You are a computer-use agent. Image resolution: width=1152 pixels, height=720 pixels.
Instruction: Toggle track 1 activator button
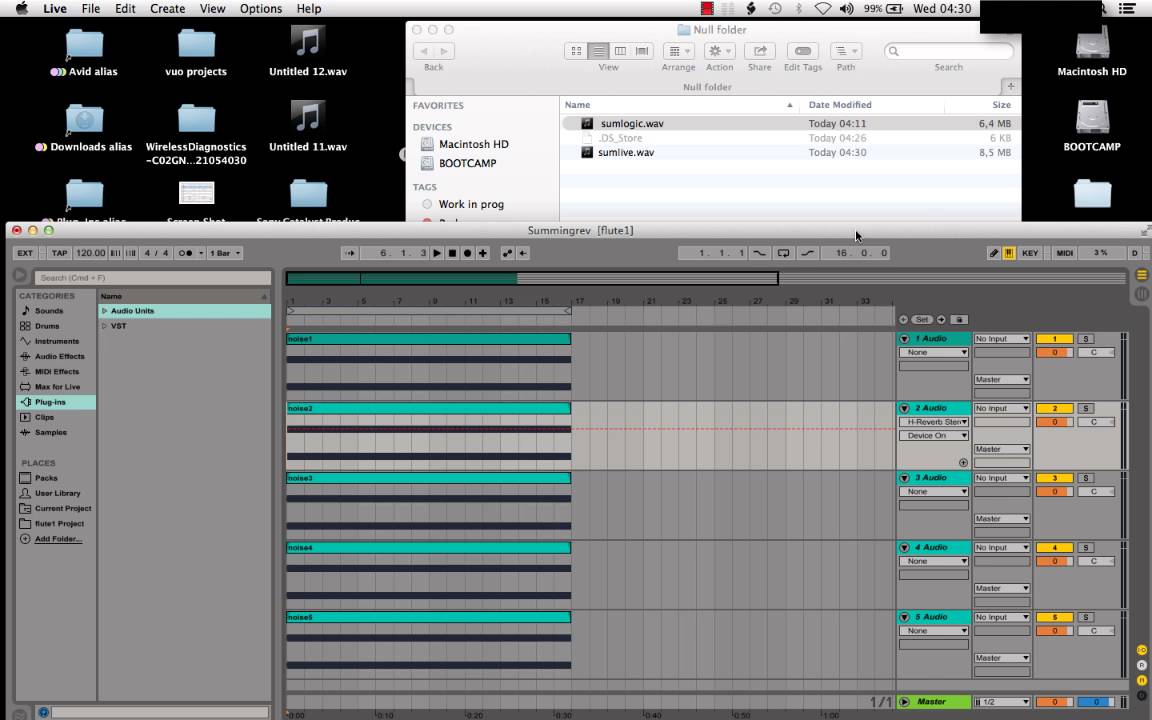pos(1054,339)
